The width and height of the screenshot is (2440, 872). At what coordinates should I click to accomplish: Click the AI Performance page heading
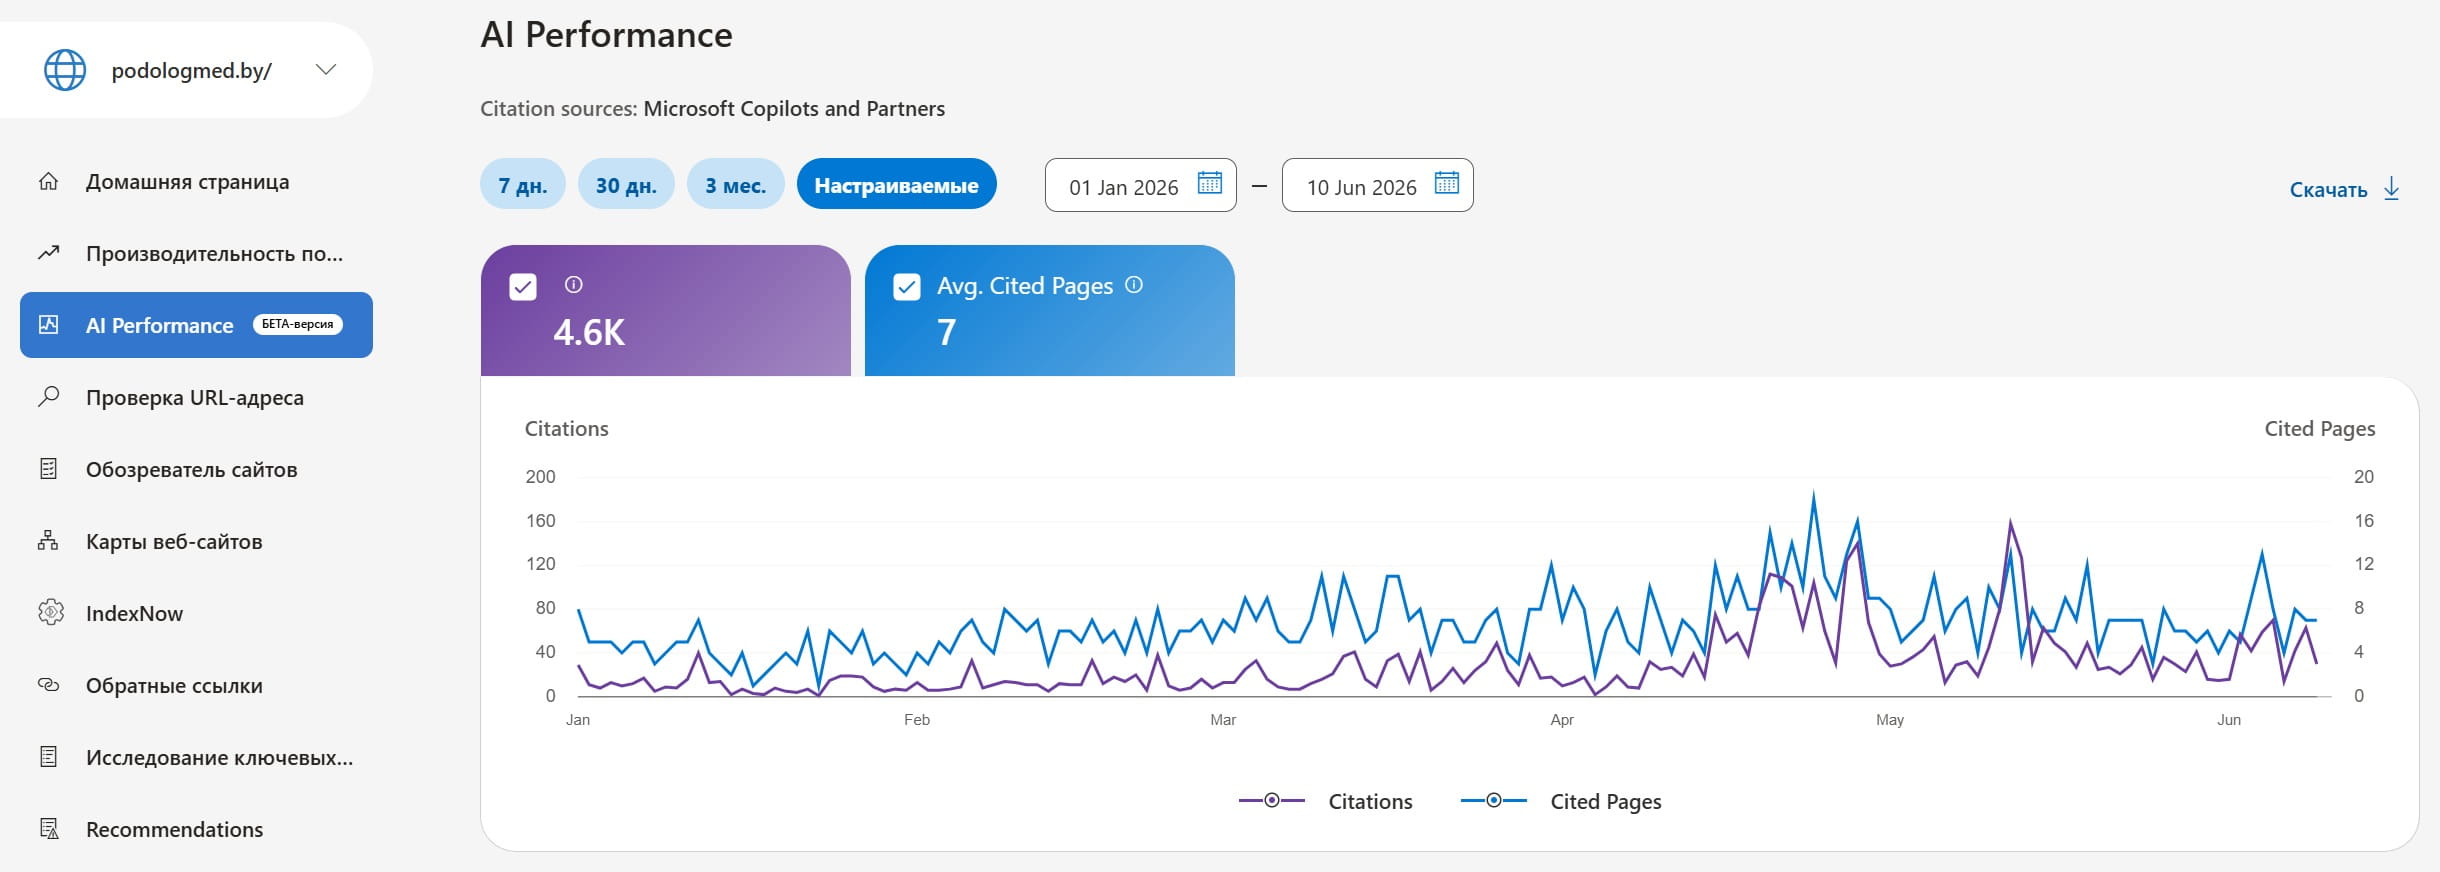tap(606, 35)
